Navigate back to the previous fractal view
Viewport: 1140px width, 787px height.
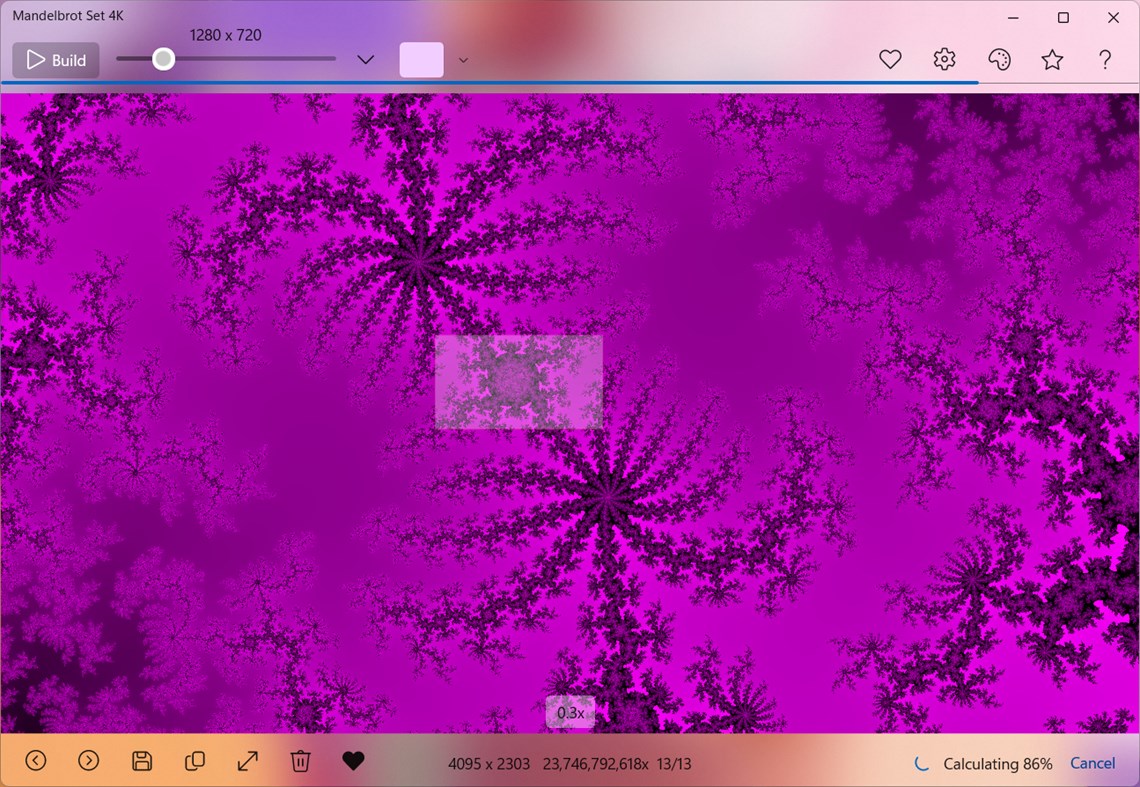click(x=35, y=761)
